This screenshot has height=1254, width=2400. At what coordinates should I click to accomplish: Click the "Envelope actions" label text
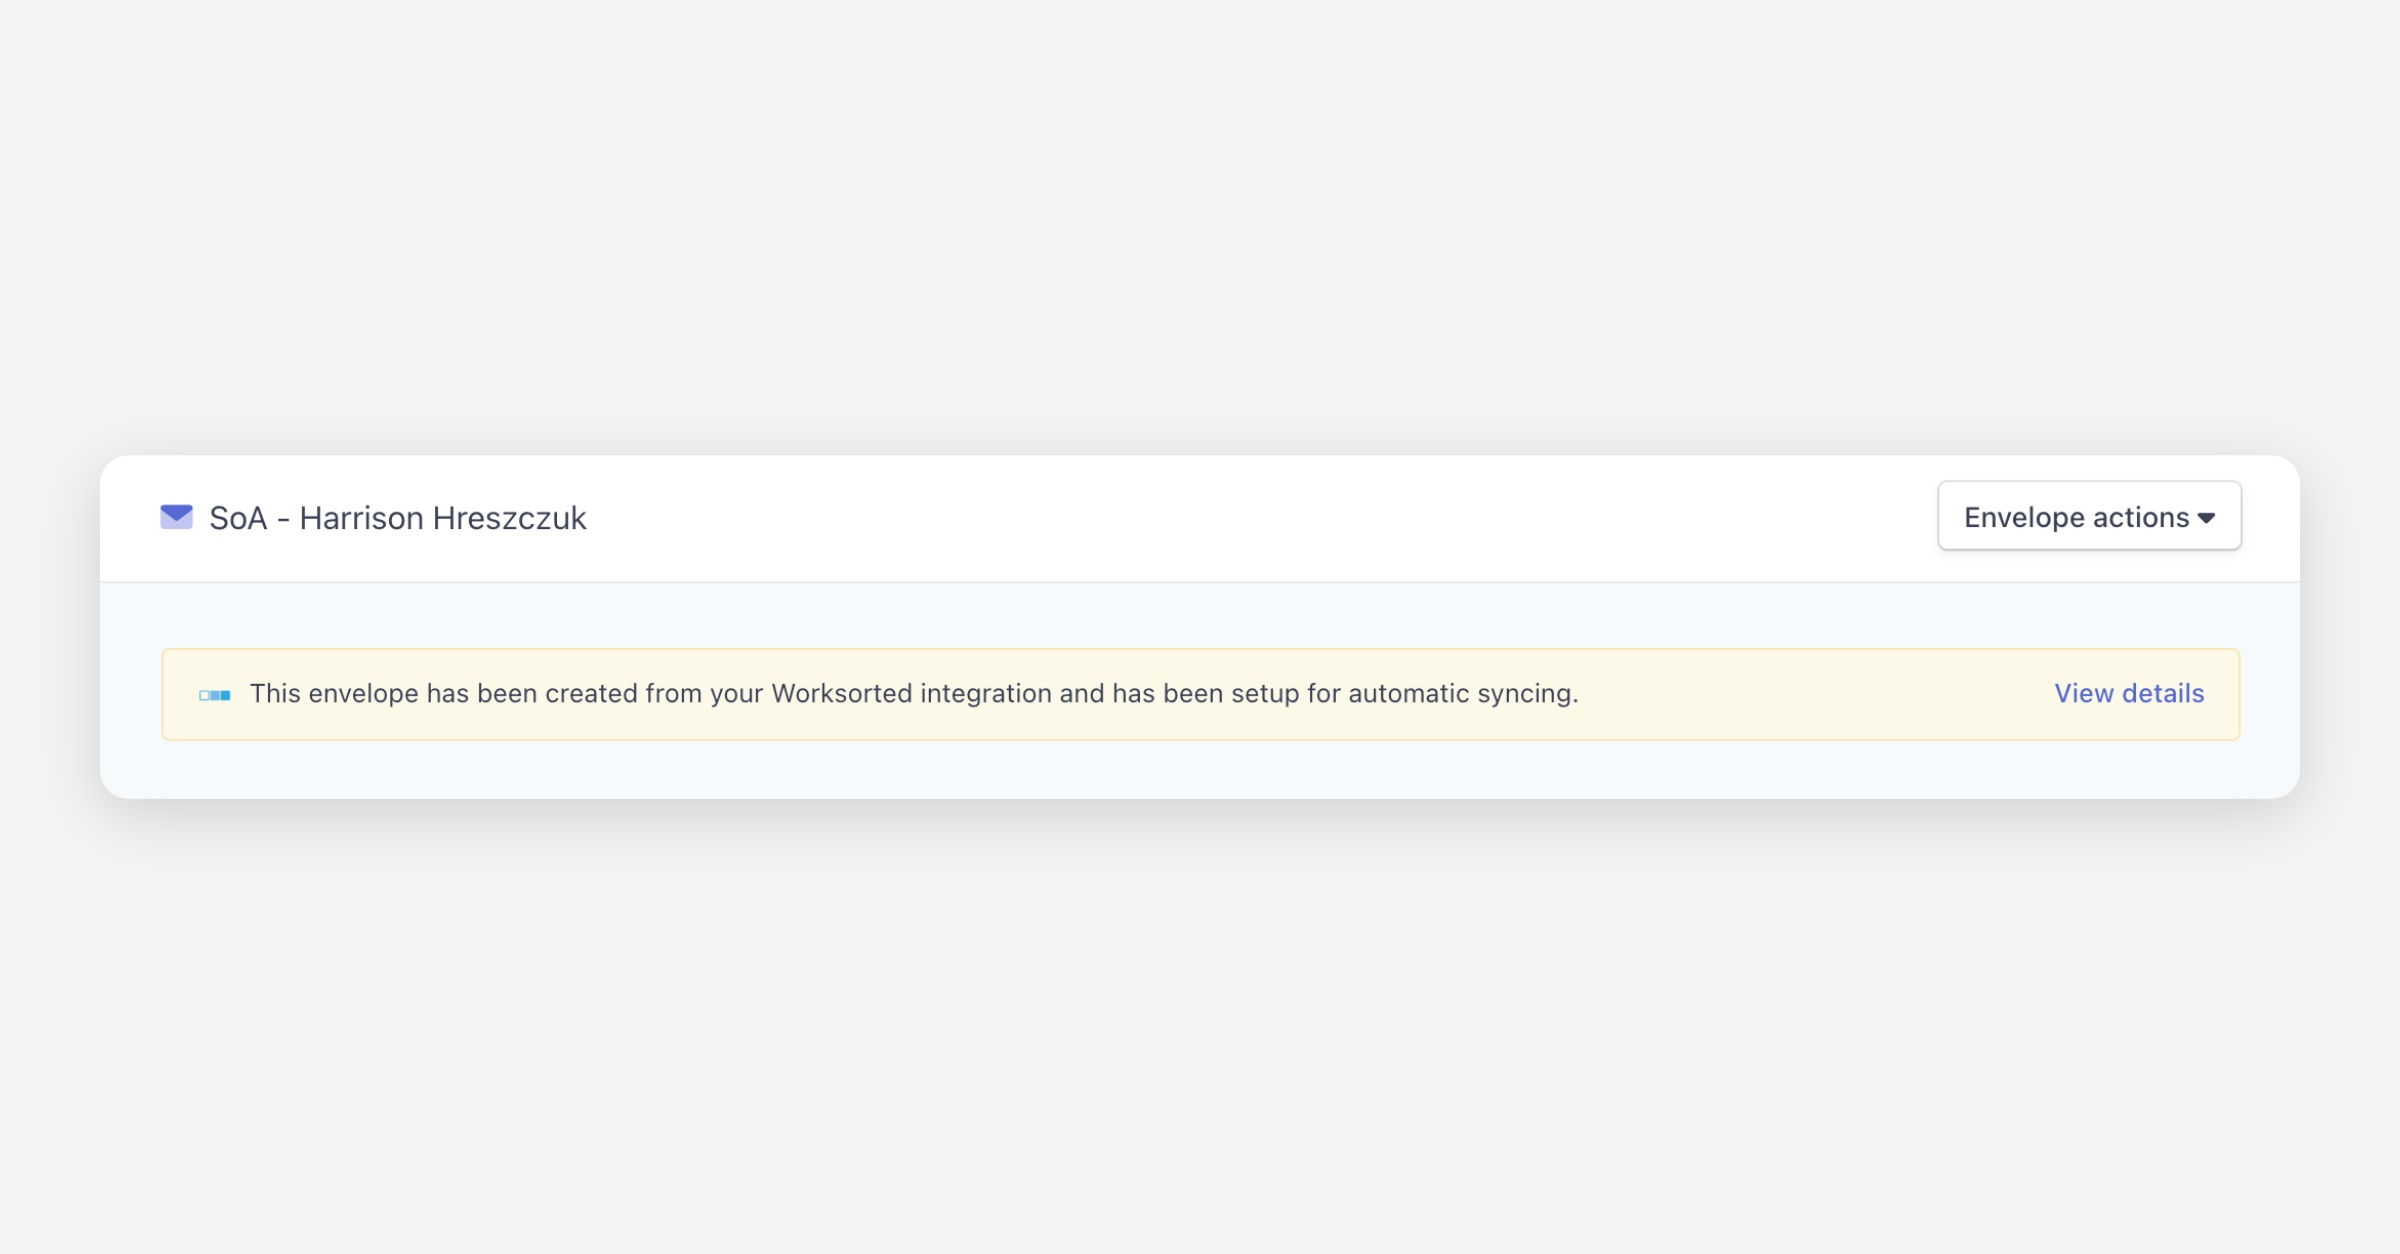click(x=2076, y=517)
